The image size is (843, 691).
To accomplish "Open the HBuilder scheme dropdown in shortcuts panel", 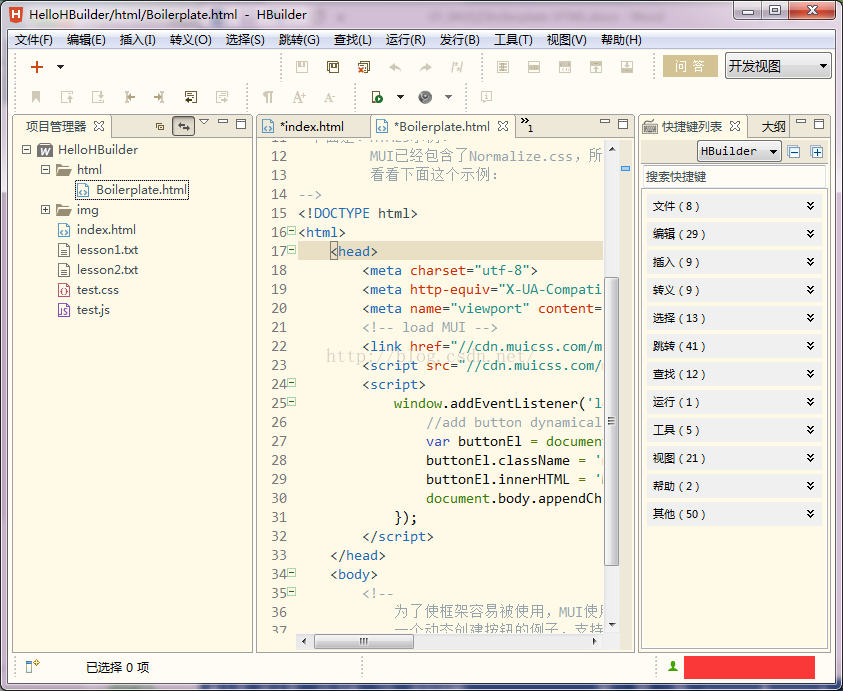I will point(739,151).
